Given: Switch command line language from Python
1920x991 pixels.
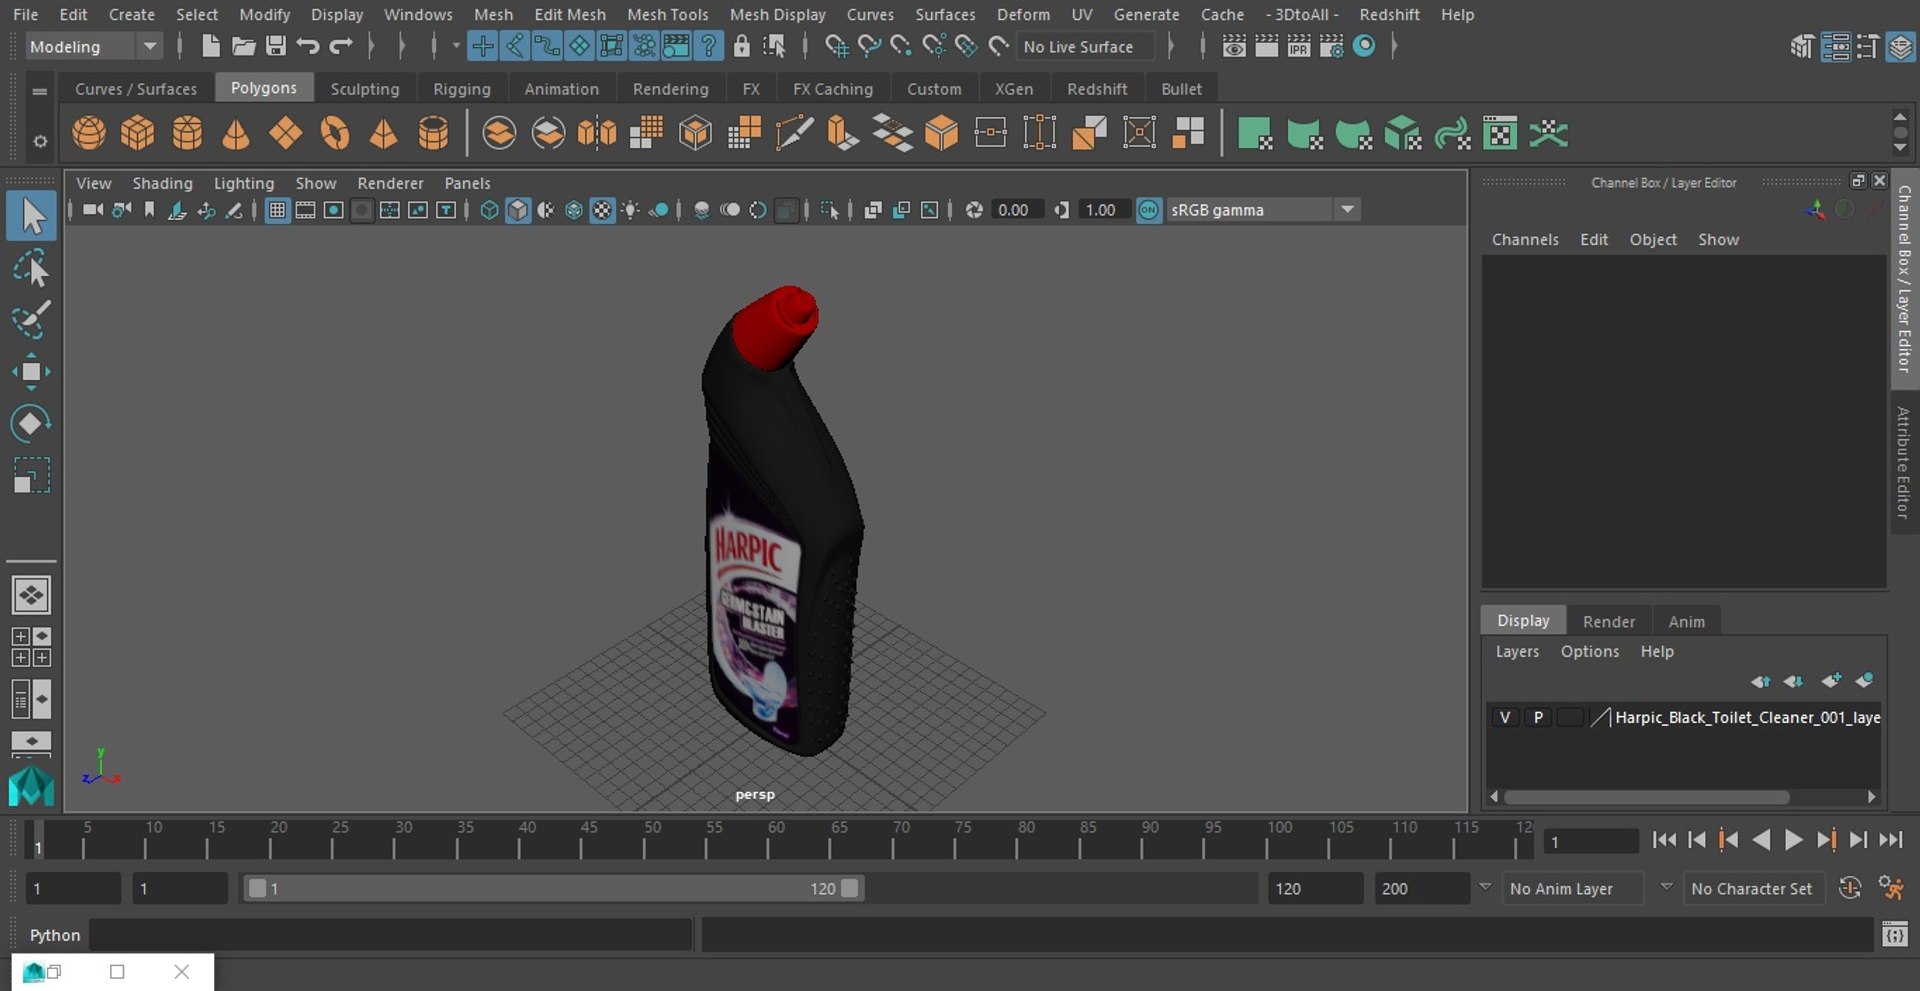Looking at the screenshot, I should click(x=54, y=935).
